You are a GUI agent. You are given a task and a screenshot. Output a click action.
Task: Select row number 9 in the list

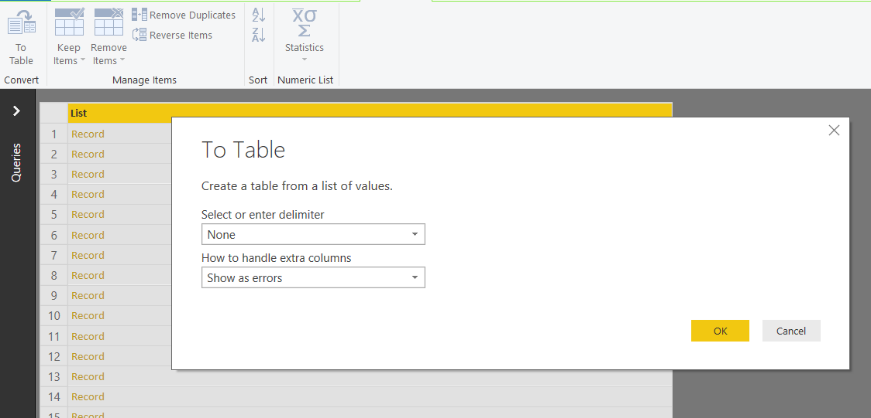tap(54, 296)
